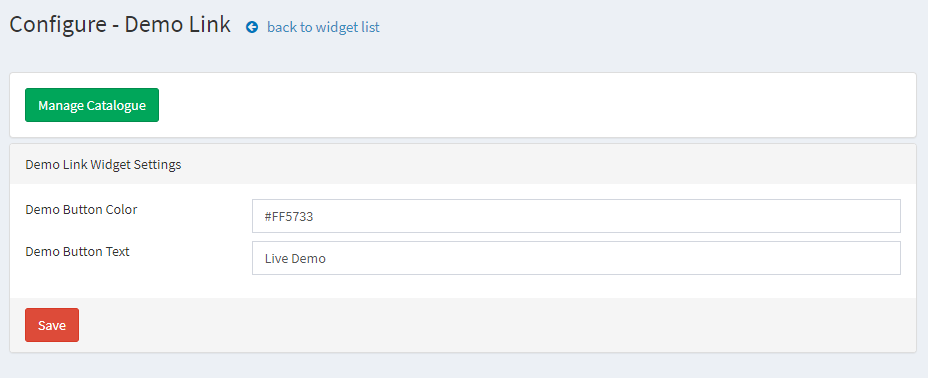Place cursor in the #FF5733 color value
This screenshot has height=378, width=928.
click(x=289, y=217)
